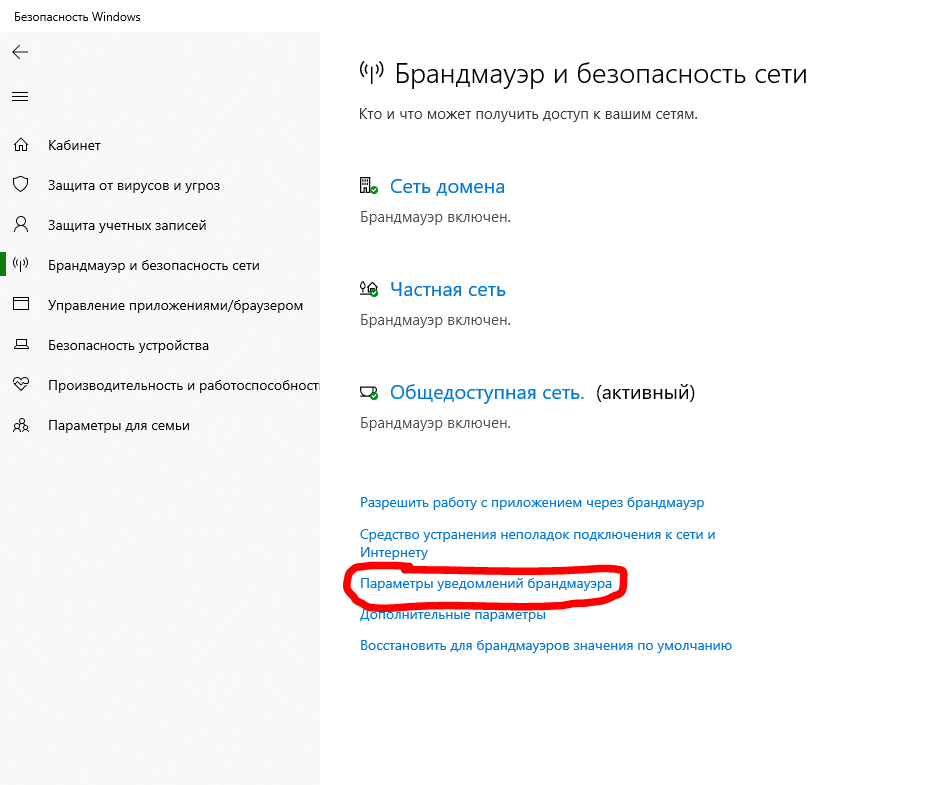The width and height of the screenshot is (933, 785).
Task: Click Брандмауэр включен under Общедоступная сеть
Action: [x=436, y=423]
